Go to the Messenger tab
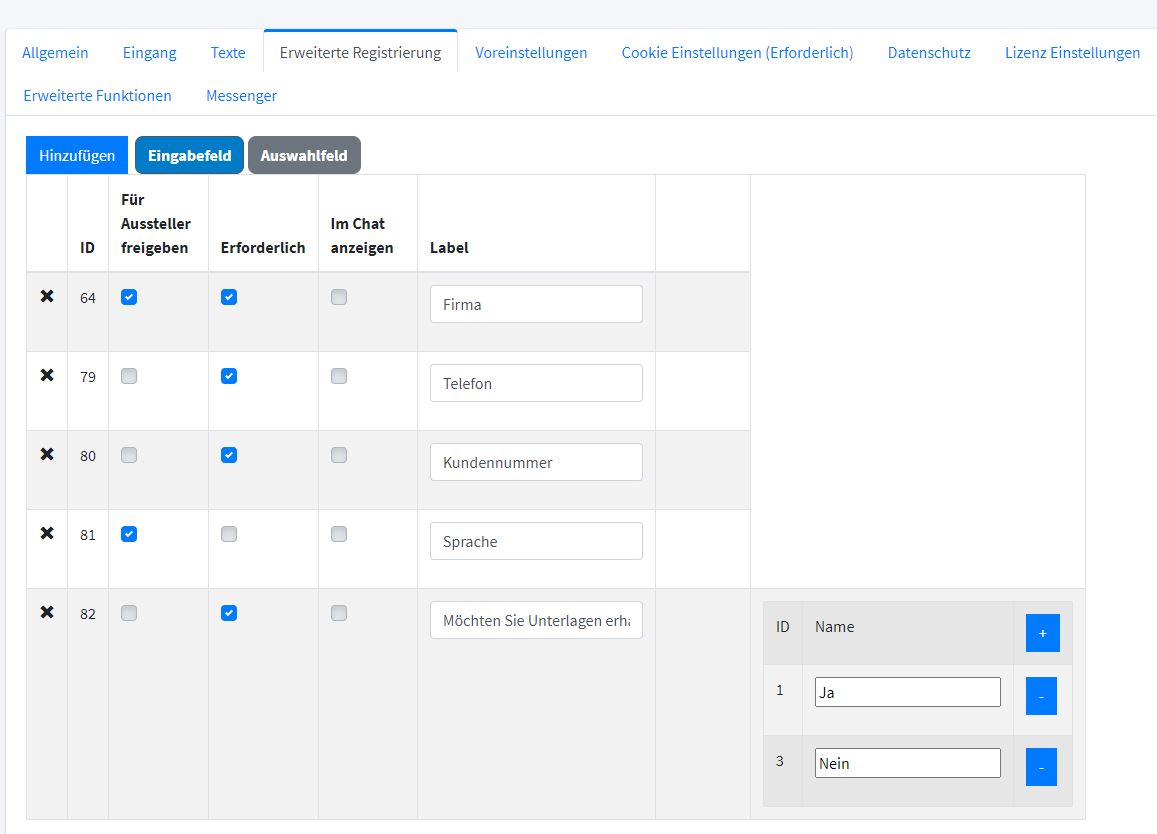 241,96
